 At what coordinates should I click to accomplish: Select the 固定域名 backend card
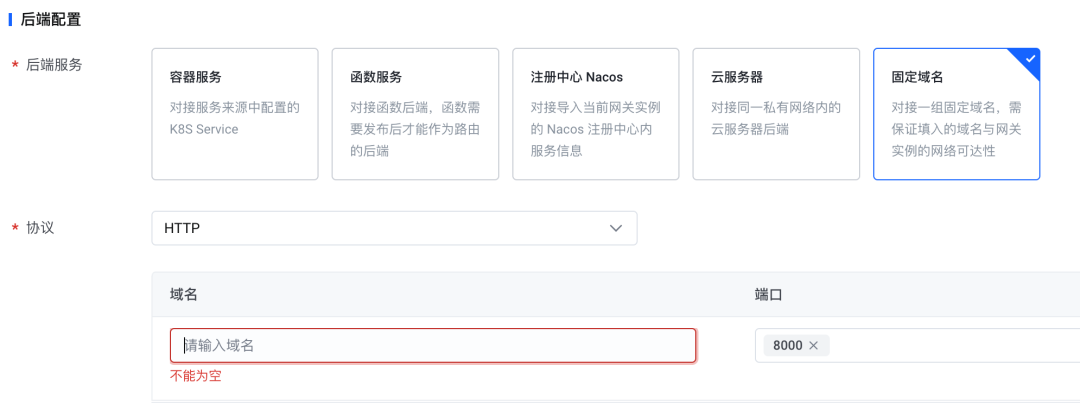point(956,113)
